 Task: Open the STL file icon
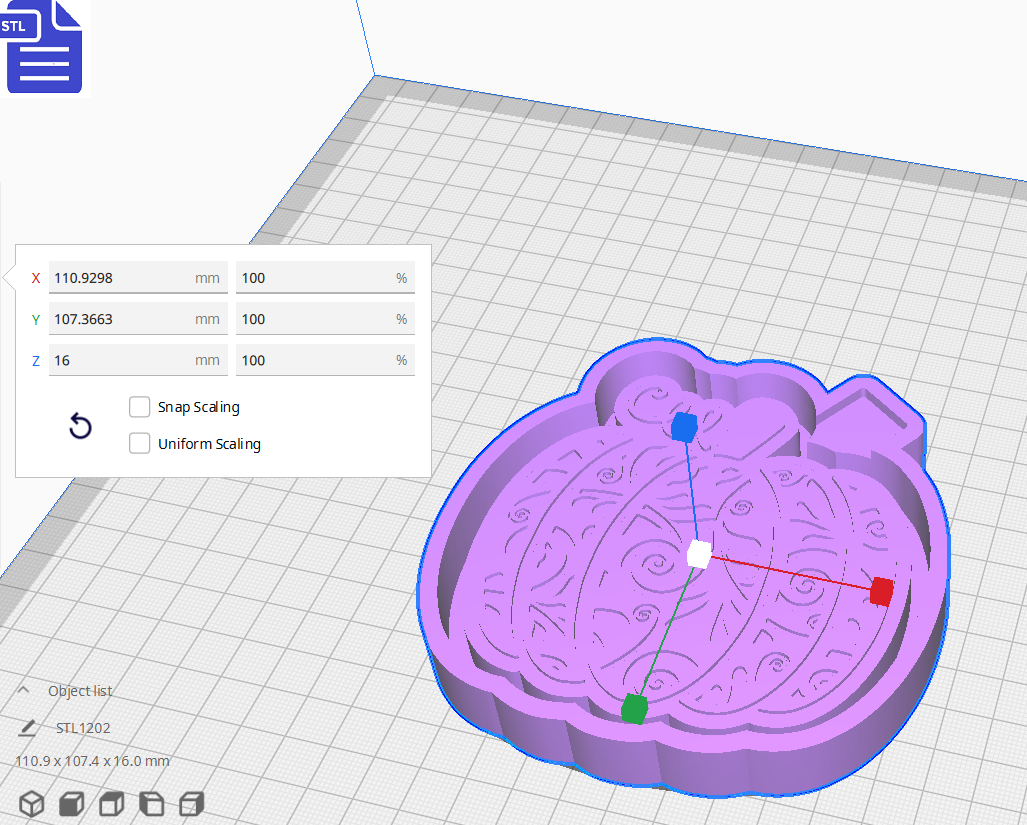[x=44, y=47]
